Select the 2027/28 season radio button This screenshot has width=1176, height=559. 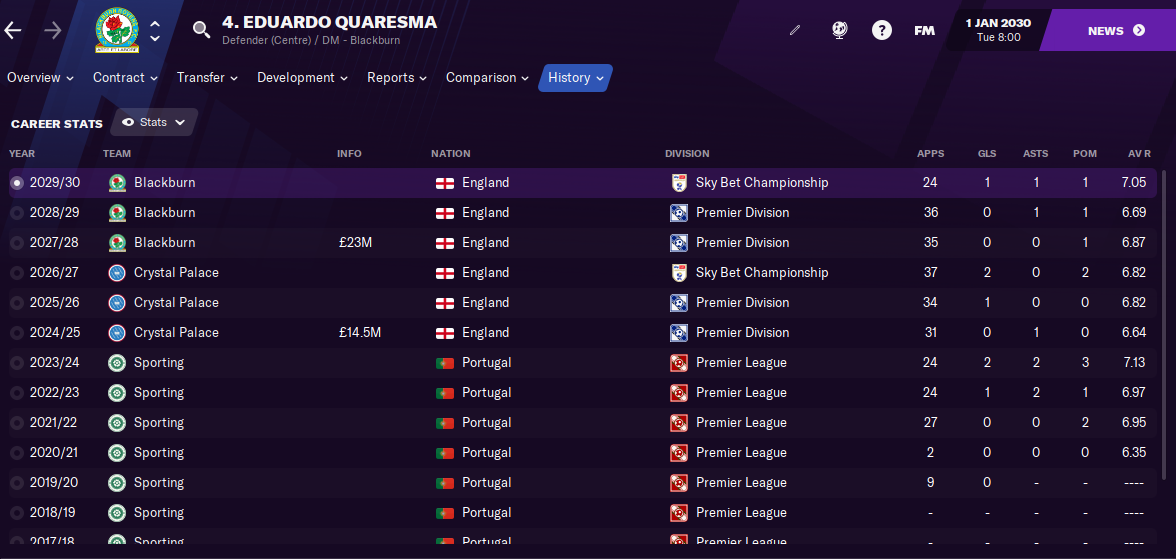pyautogui.click(x=17, y=242)
